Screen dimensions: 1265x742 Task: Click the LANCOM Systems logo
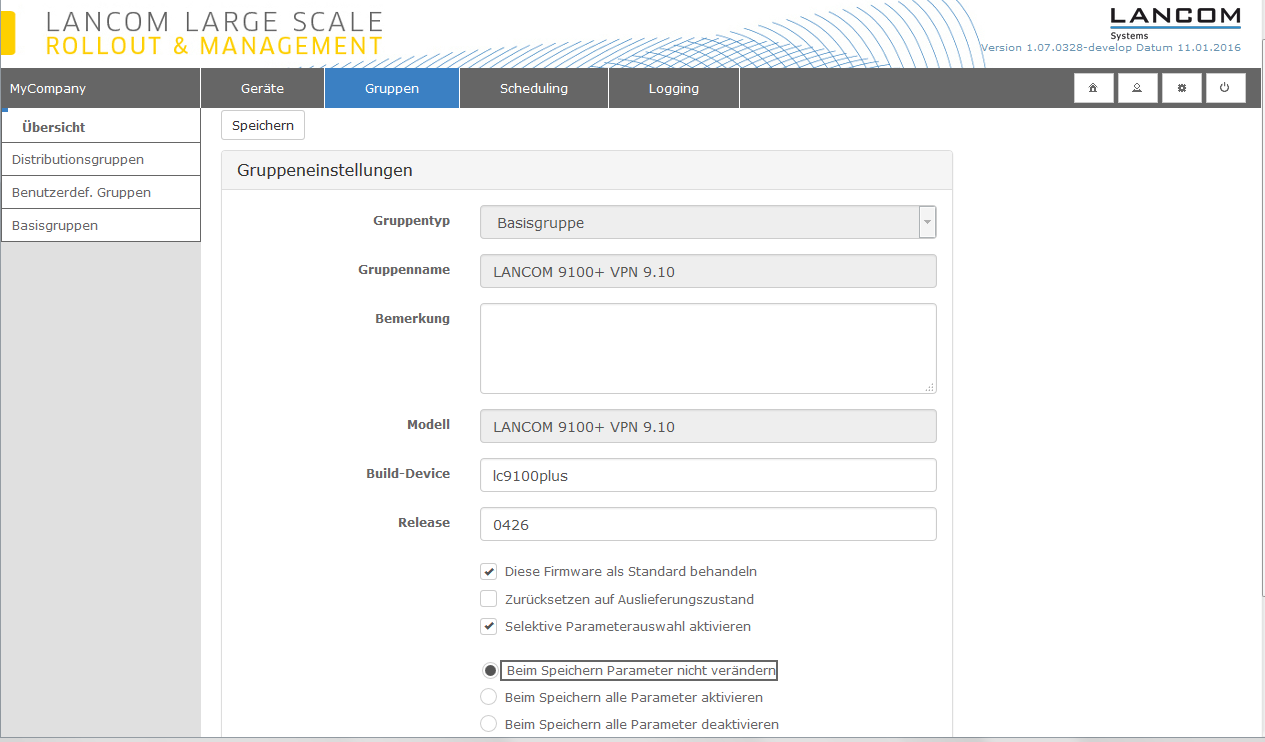[1175, 22]
